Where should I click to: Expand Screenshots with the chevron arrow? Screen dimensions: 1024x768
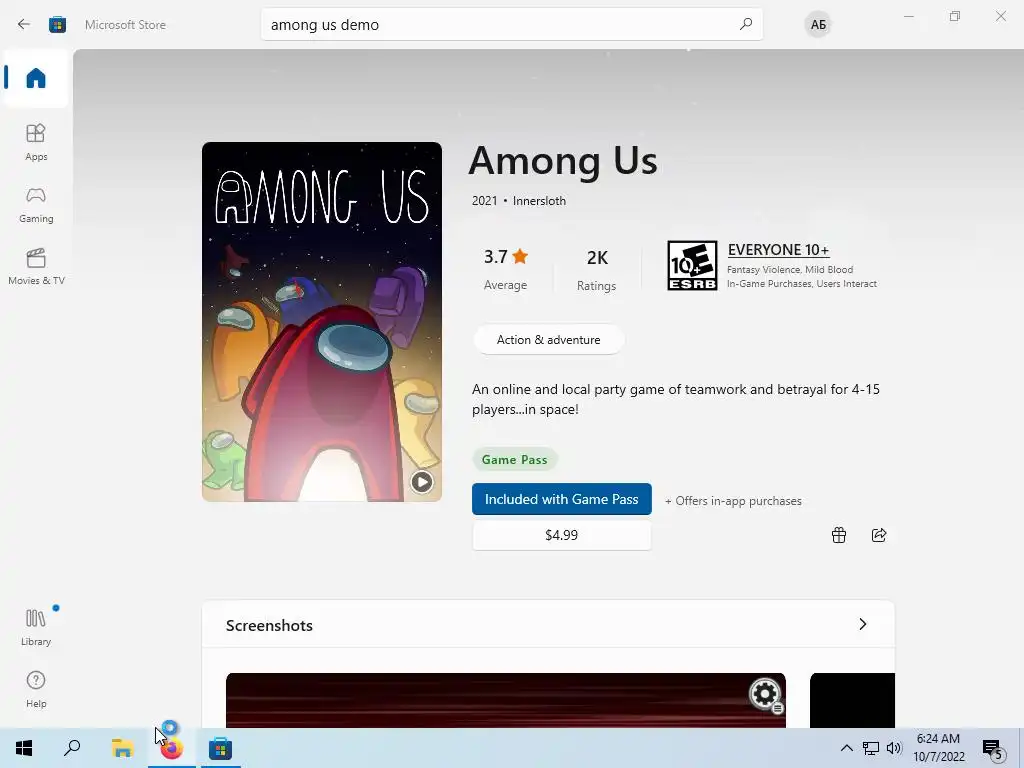pyautogui.click(x=863, y=624)
